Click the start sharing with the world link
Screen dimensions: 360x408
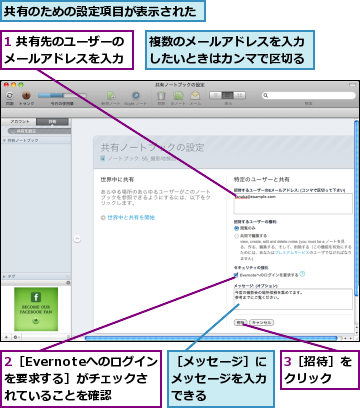[x=131, y=218]
